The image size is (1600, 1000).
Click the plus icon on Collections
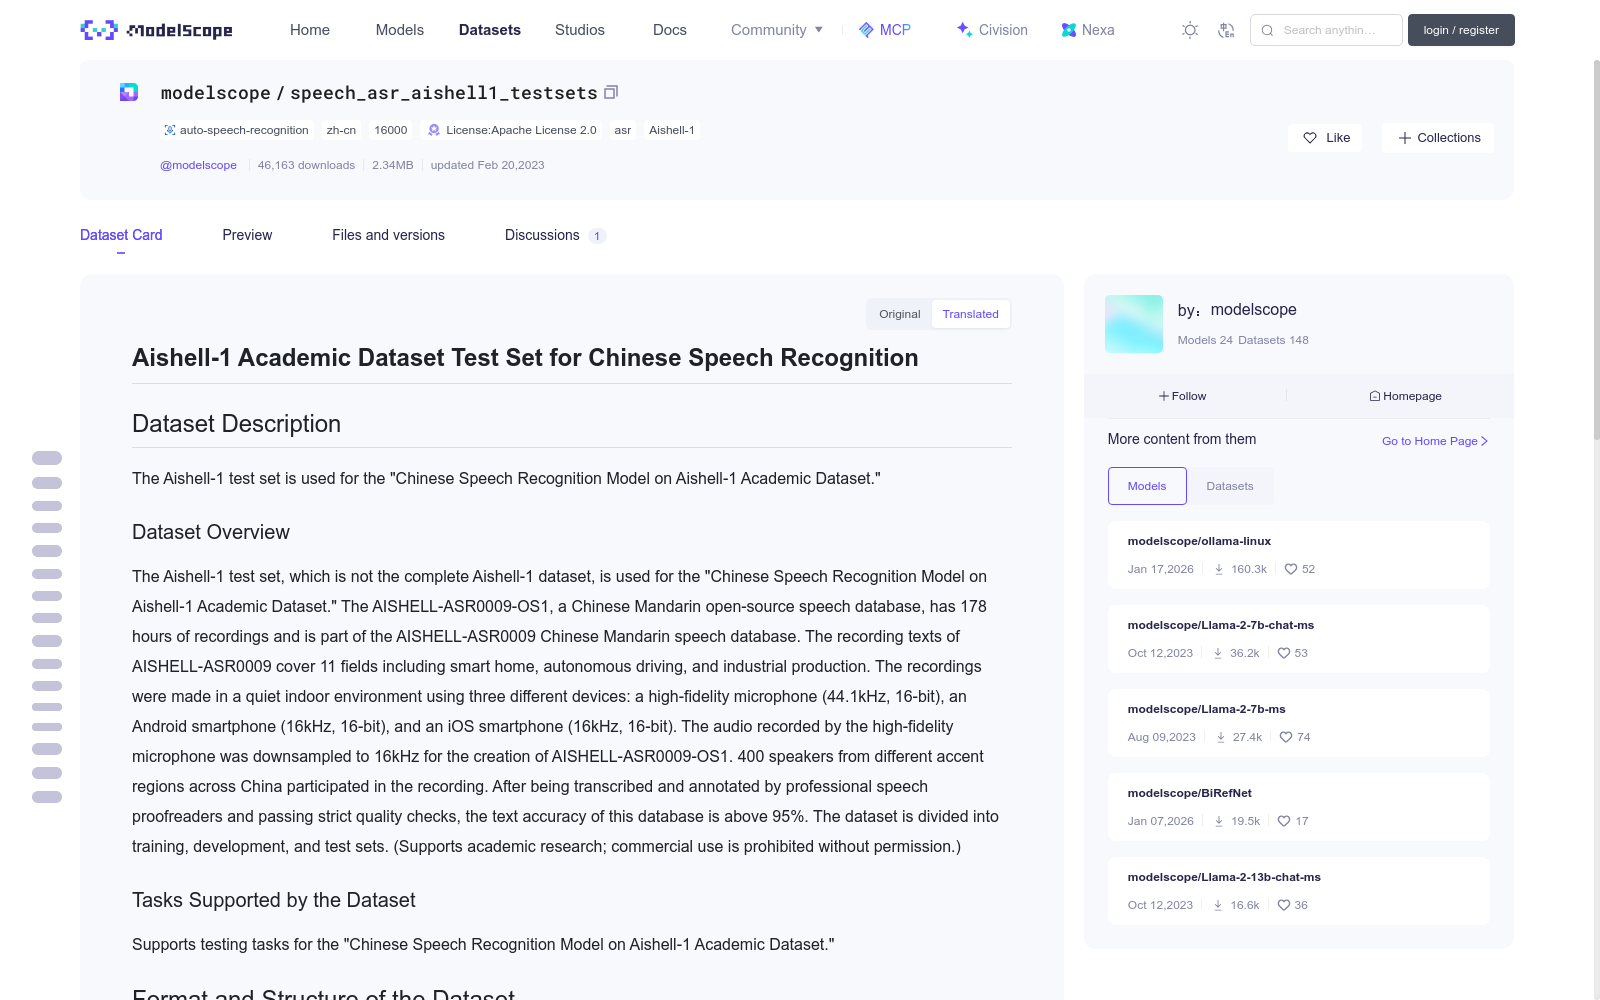[1405, 138]
